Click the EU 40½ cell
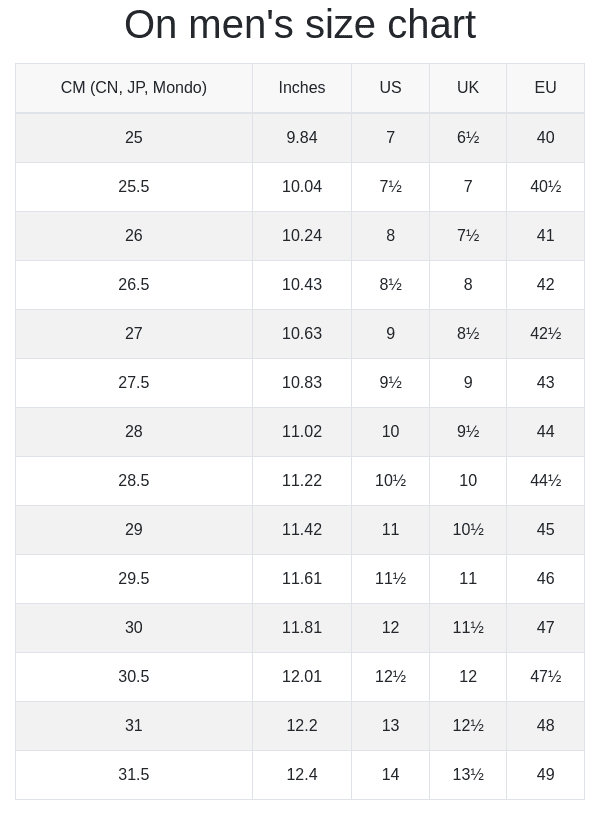Image resolution: width=600 pixels, height=815 pixels. tap(545, 187)
